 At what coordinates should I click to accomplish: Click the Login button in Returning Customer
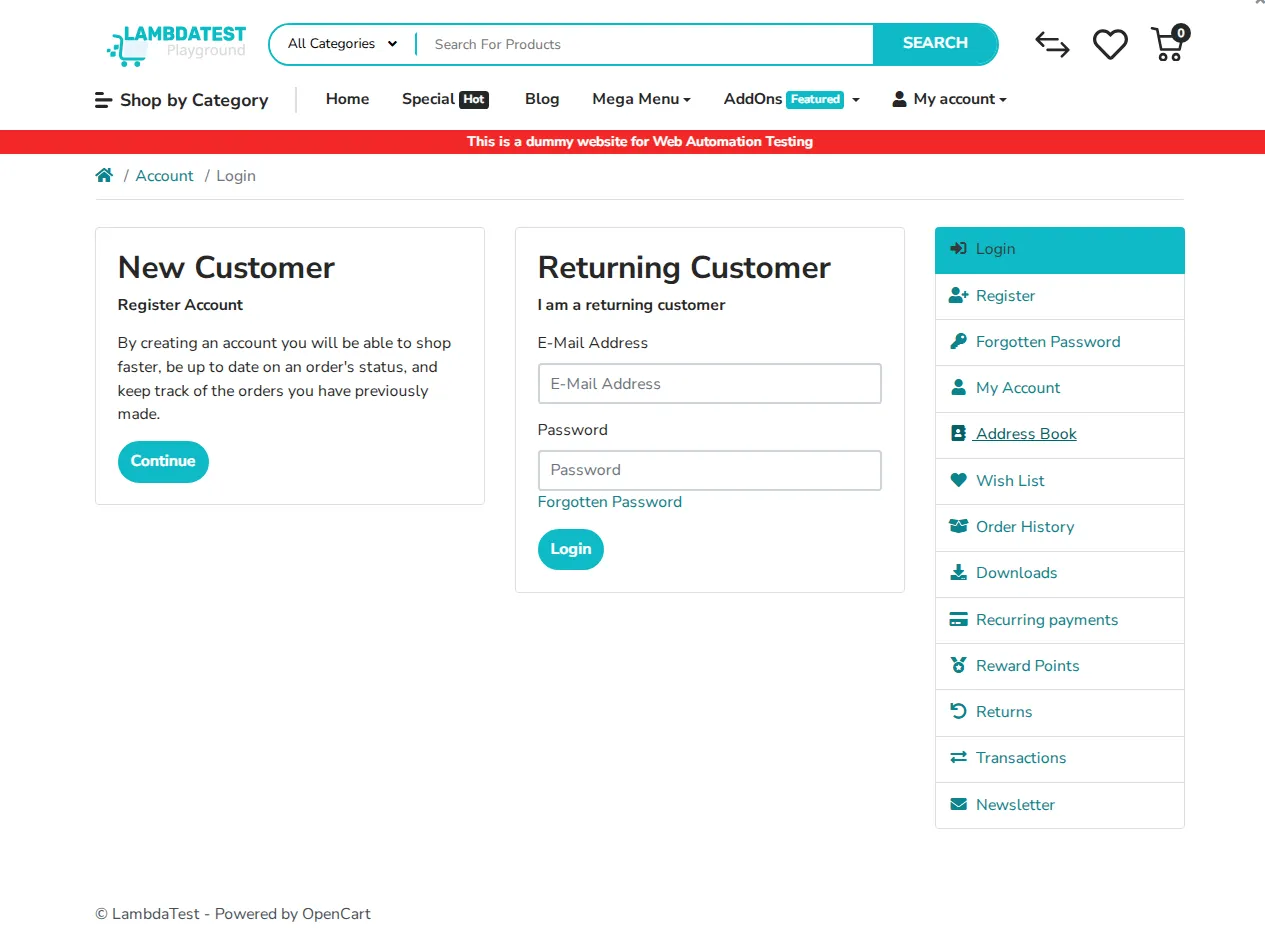coord(571,549)
